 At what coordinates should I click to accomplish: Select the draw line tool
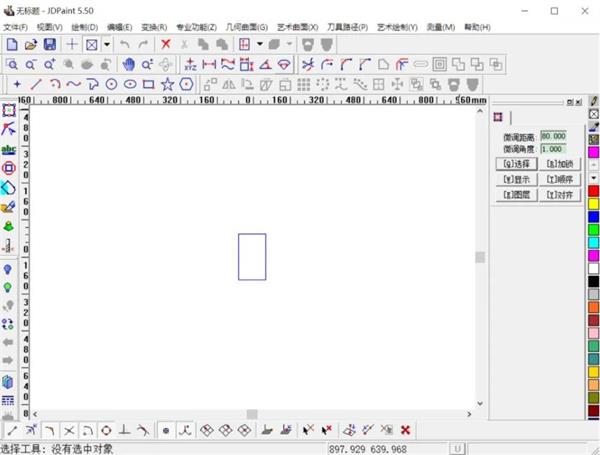point(36,84)
